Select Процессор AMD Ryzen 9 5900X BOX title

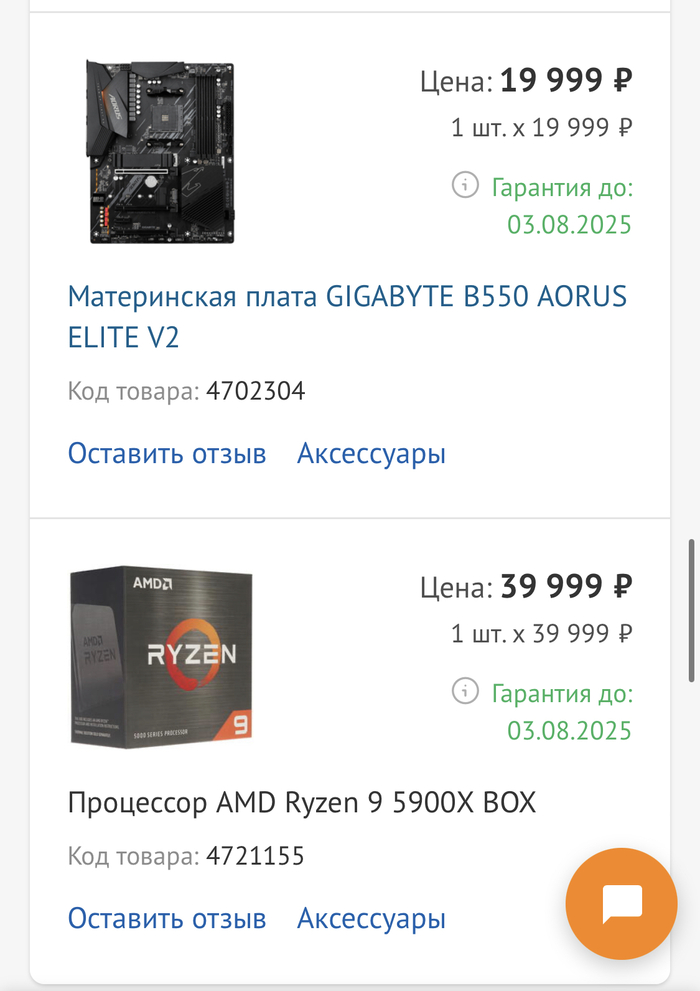[x=301, y=803]
